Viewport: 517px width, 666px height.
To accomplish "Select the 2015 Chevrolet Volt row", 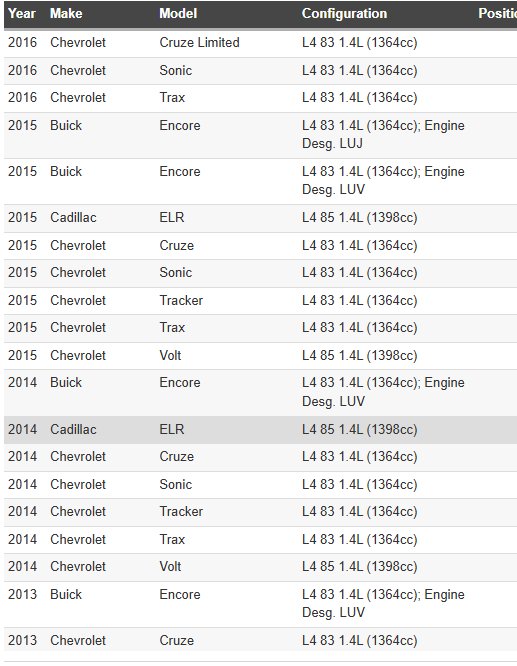I will (260, 356).
